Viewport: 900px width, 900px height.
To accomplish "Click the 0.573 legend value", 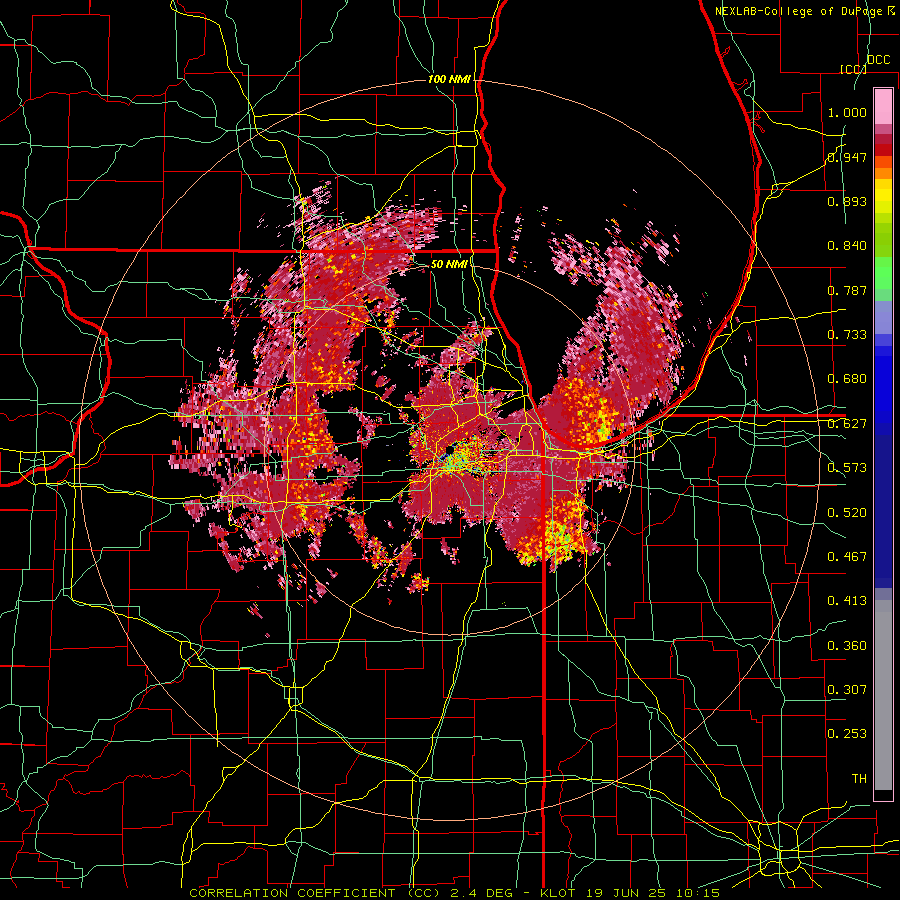I will pyautogui.click(x=847, y=468).
